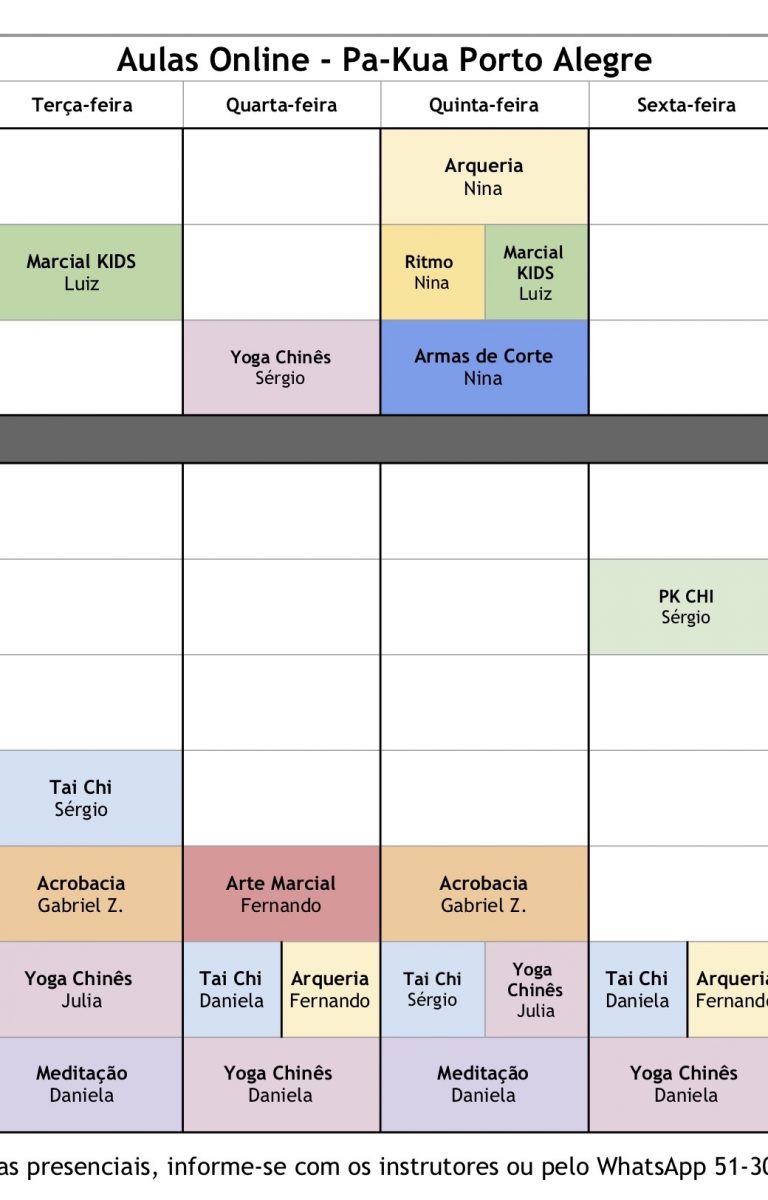Click Yoga Chinês Sérgio on Quarta-feira
The width and height of the screenshot is (768, 1200).
tap(281, 367)
